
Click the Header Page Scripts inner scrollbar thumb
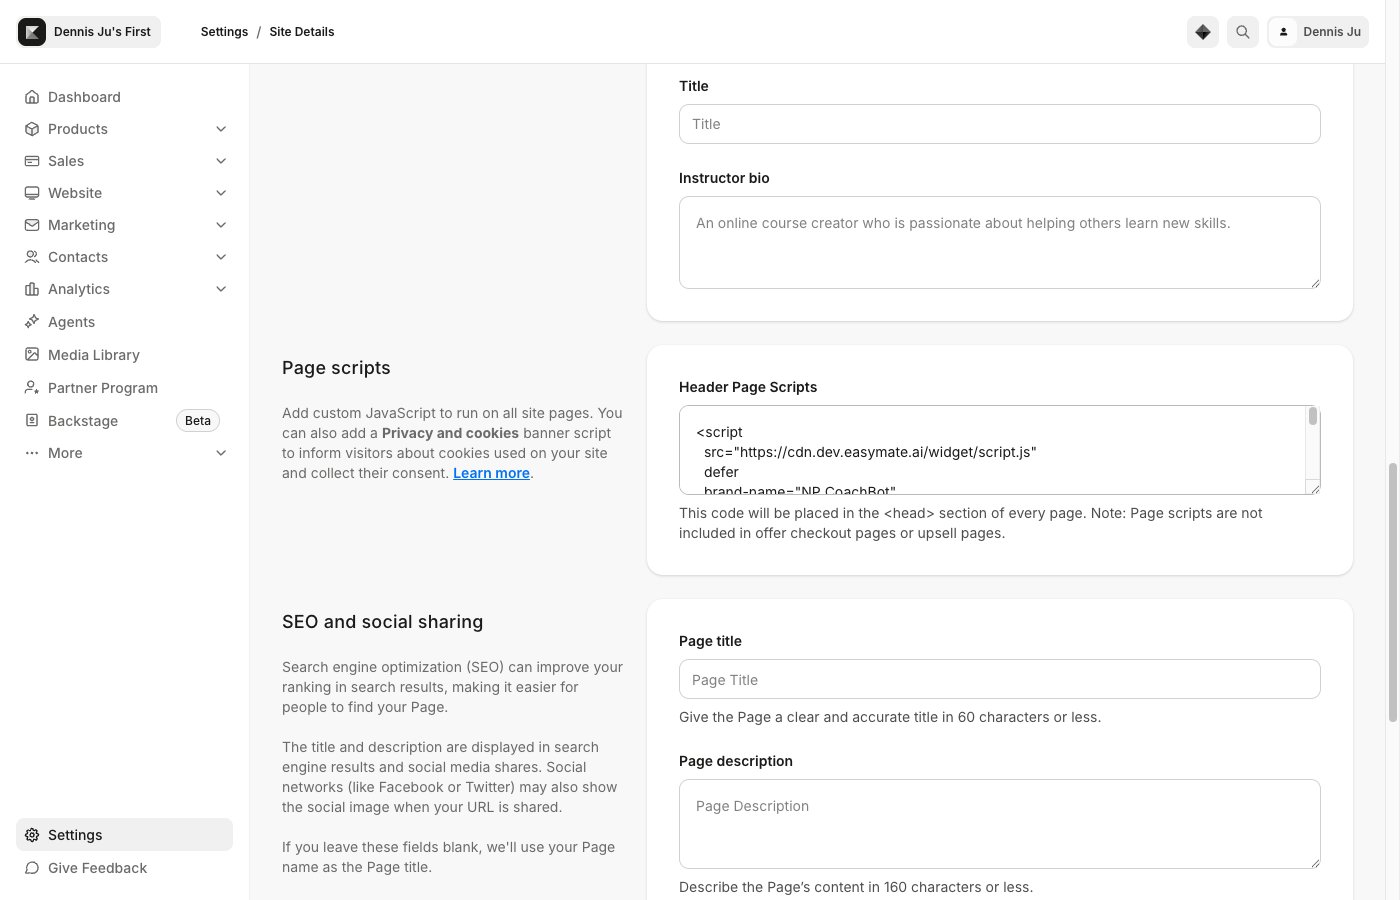pyautogui.click(x=1312, y=417)
